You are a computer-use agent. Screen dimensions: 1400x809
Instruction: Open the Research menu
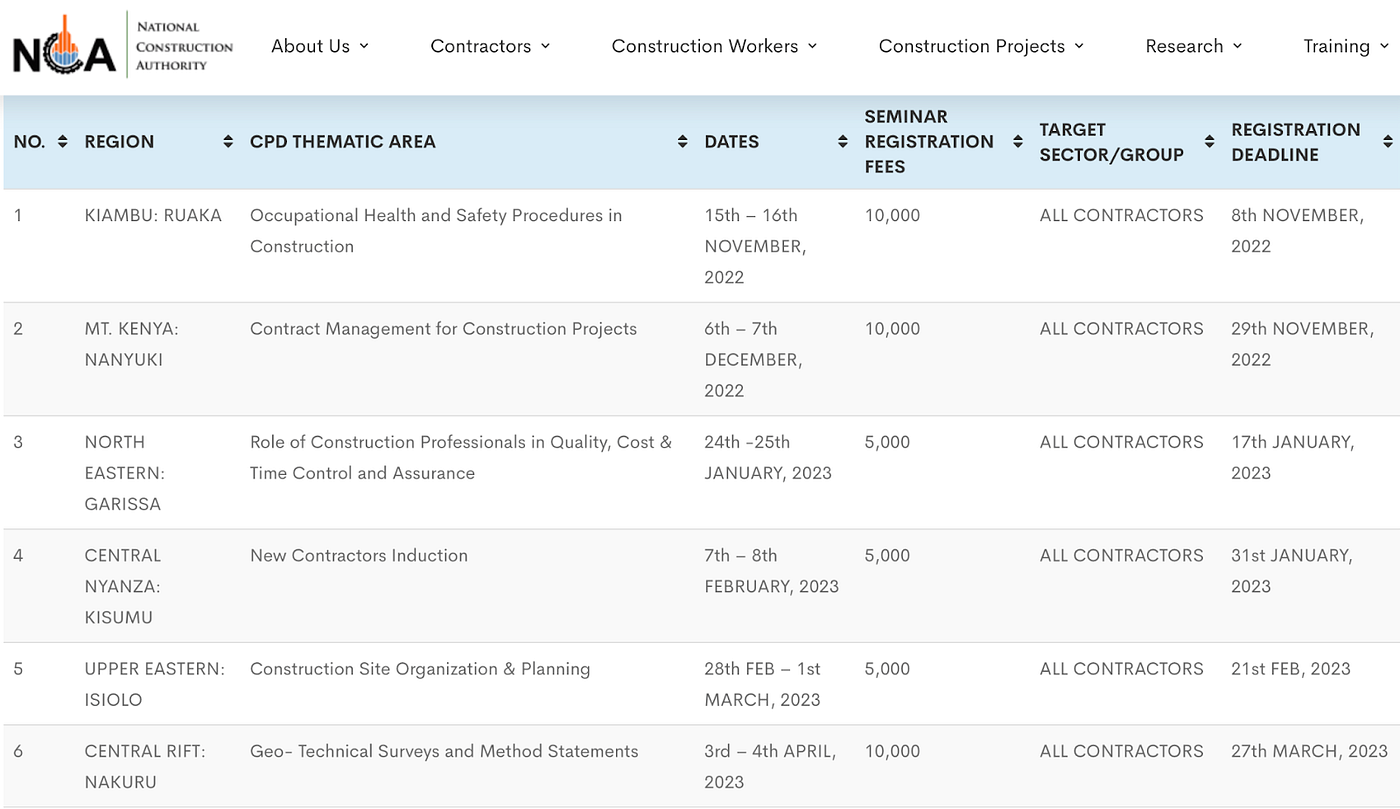coord(1194,46)
